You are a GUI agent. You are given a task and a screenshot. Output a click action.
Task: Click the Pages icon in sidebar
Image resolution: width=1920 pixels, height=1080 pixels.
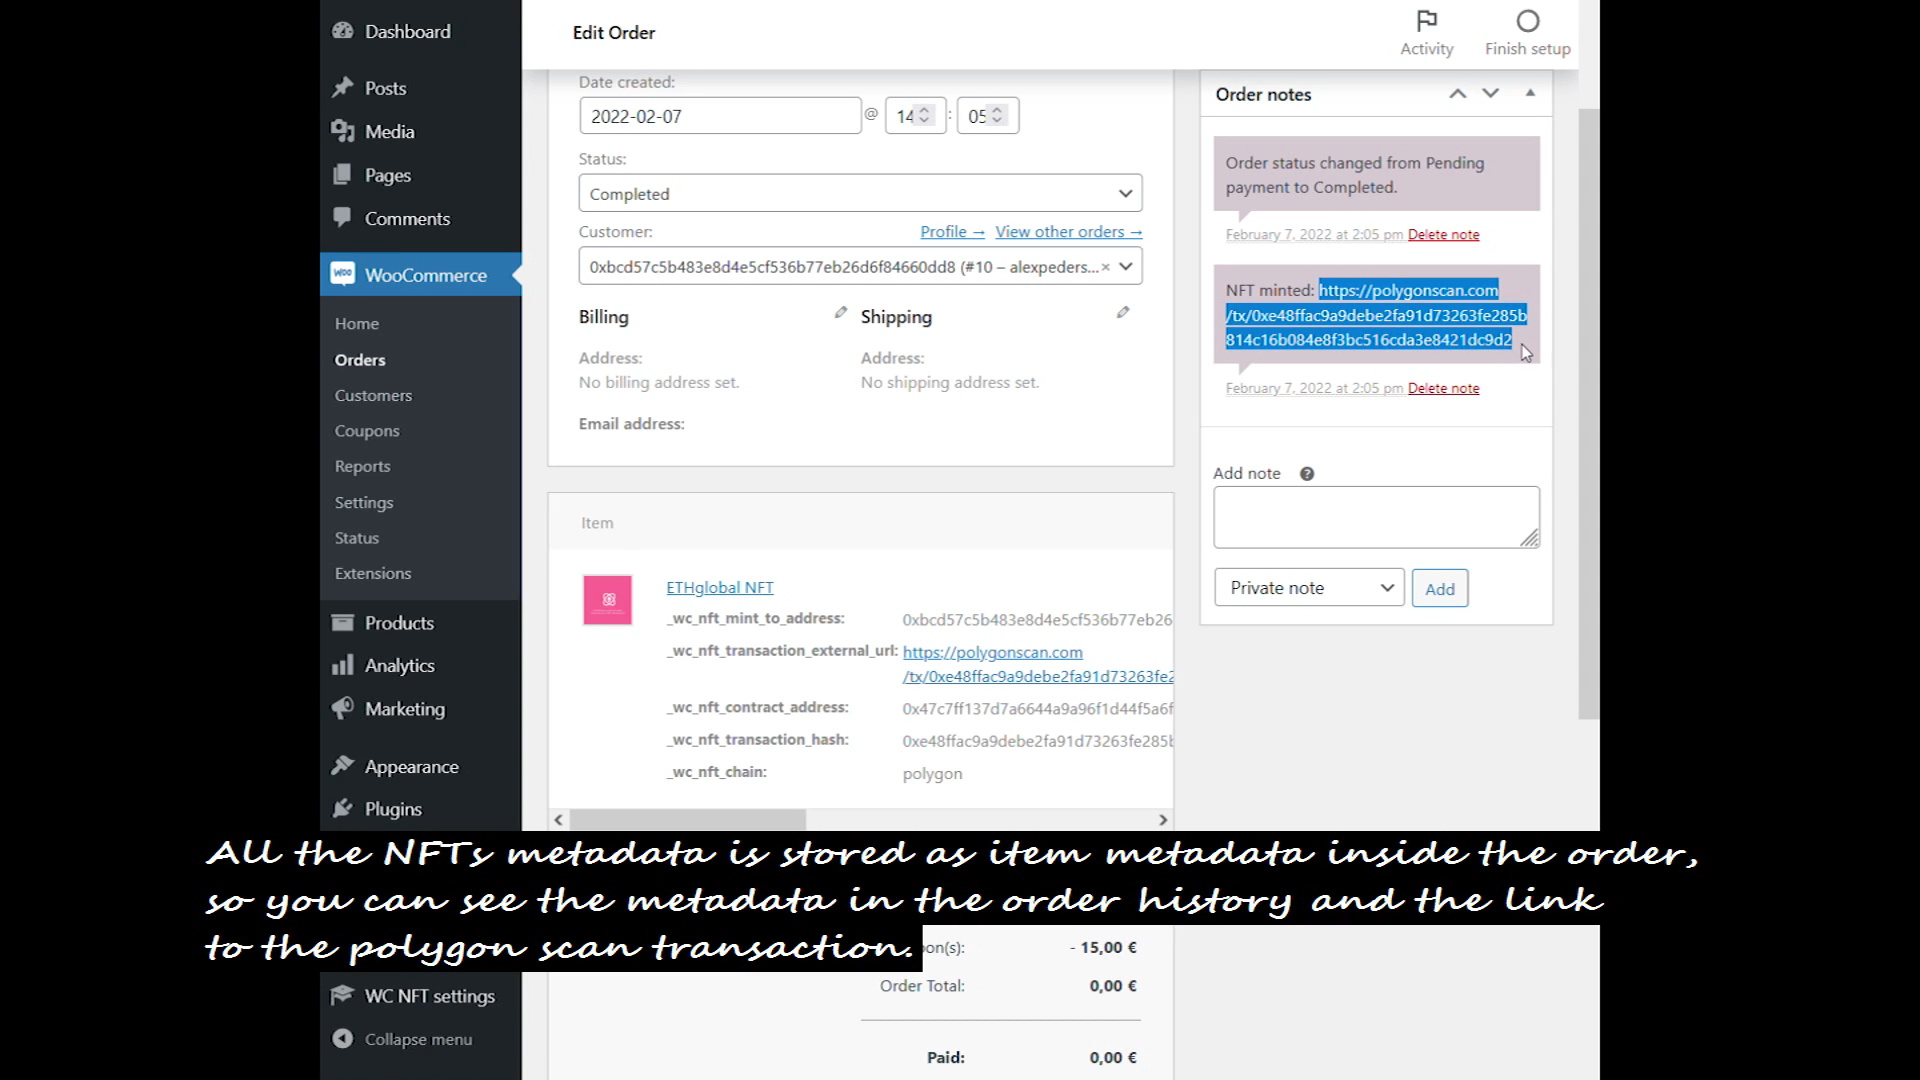tap(343, 175)
